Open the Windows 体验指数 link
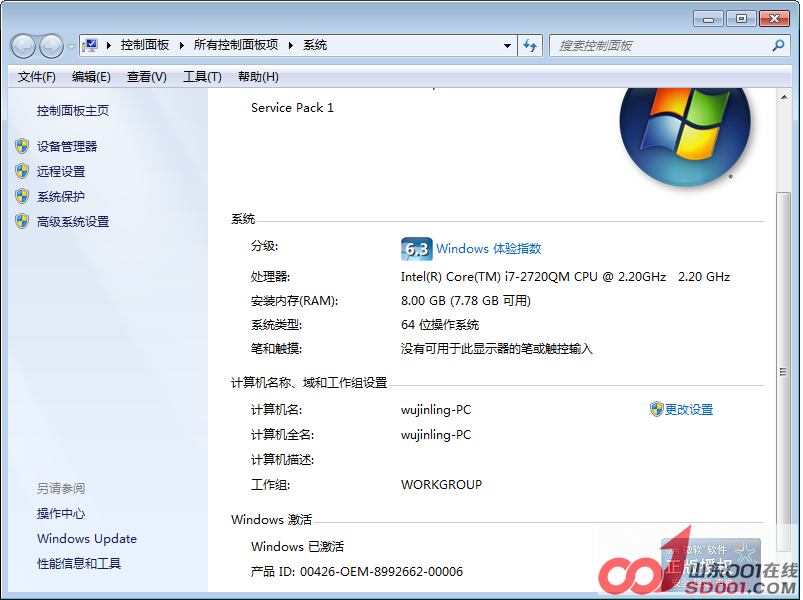803x600 pixels. (488, 249)
